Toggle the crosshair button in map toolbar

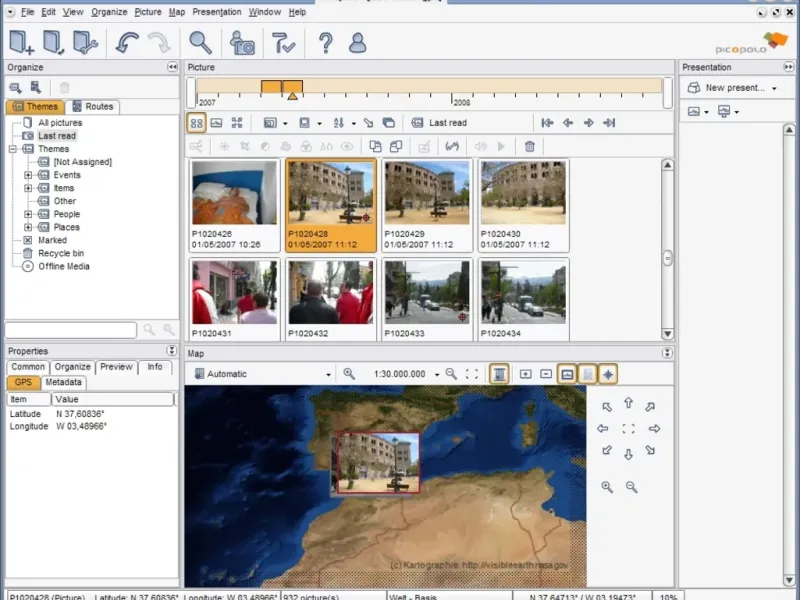coord(608,374)
